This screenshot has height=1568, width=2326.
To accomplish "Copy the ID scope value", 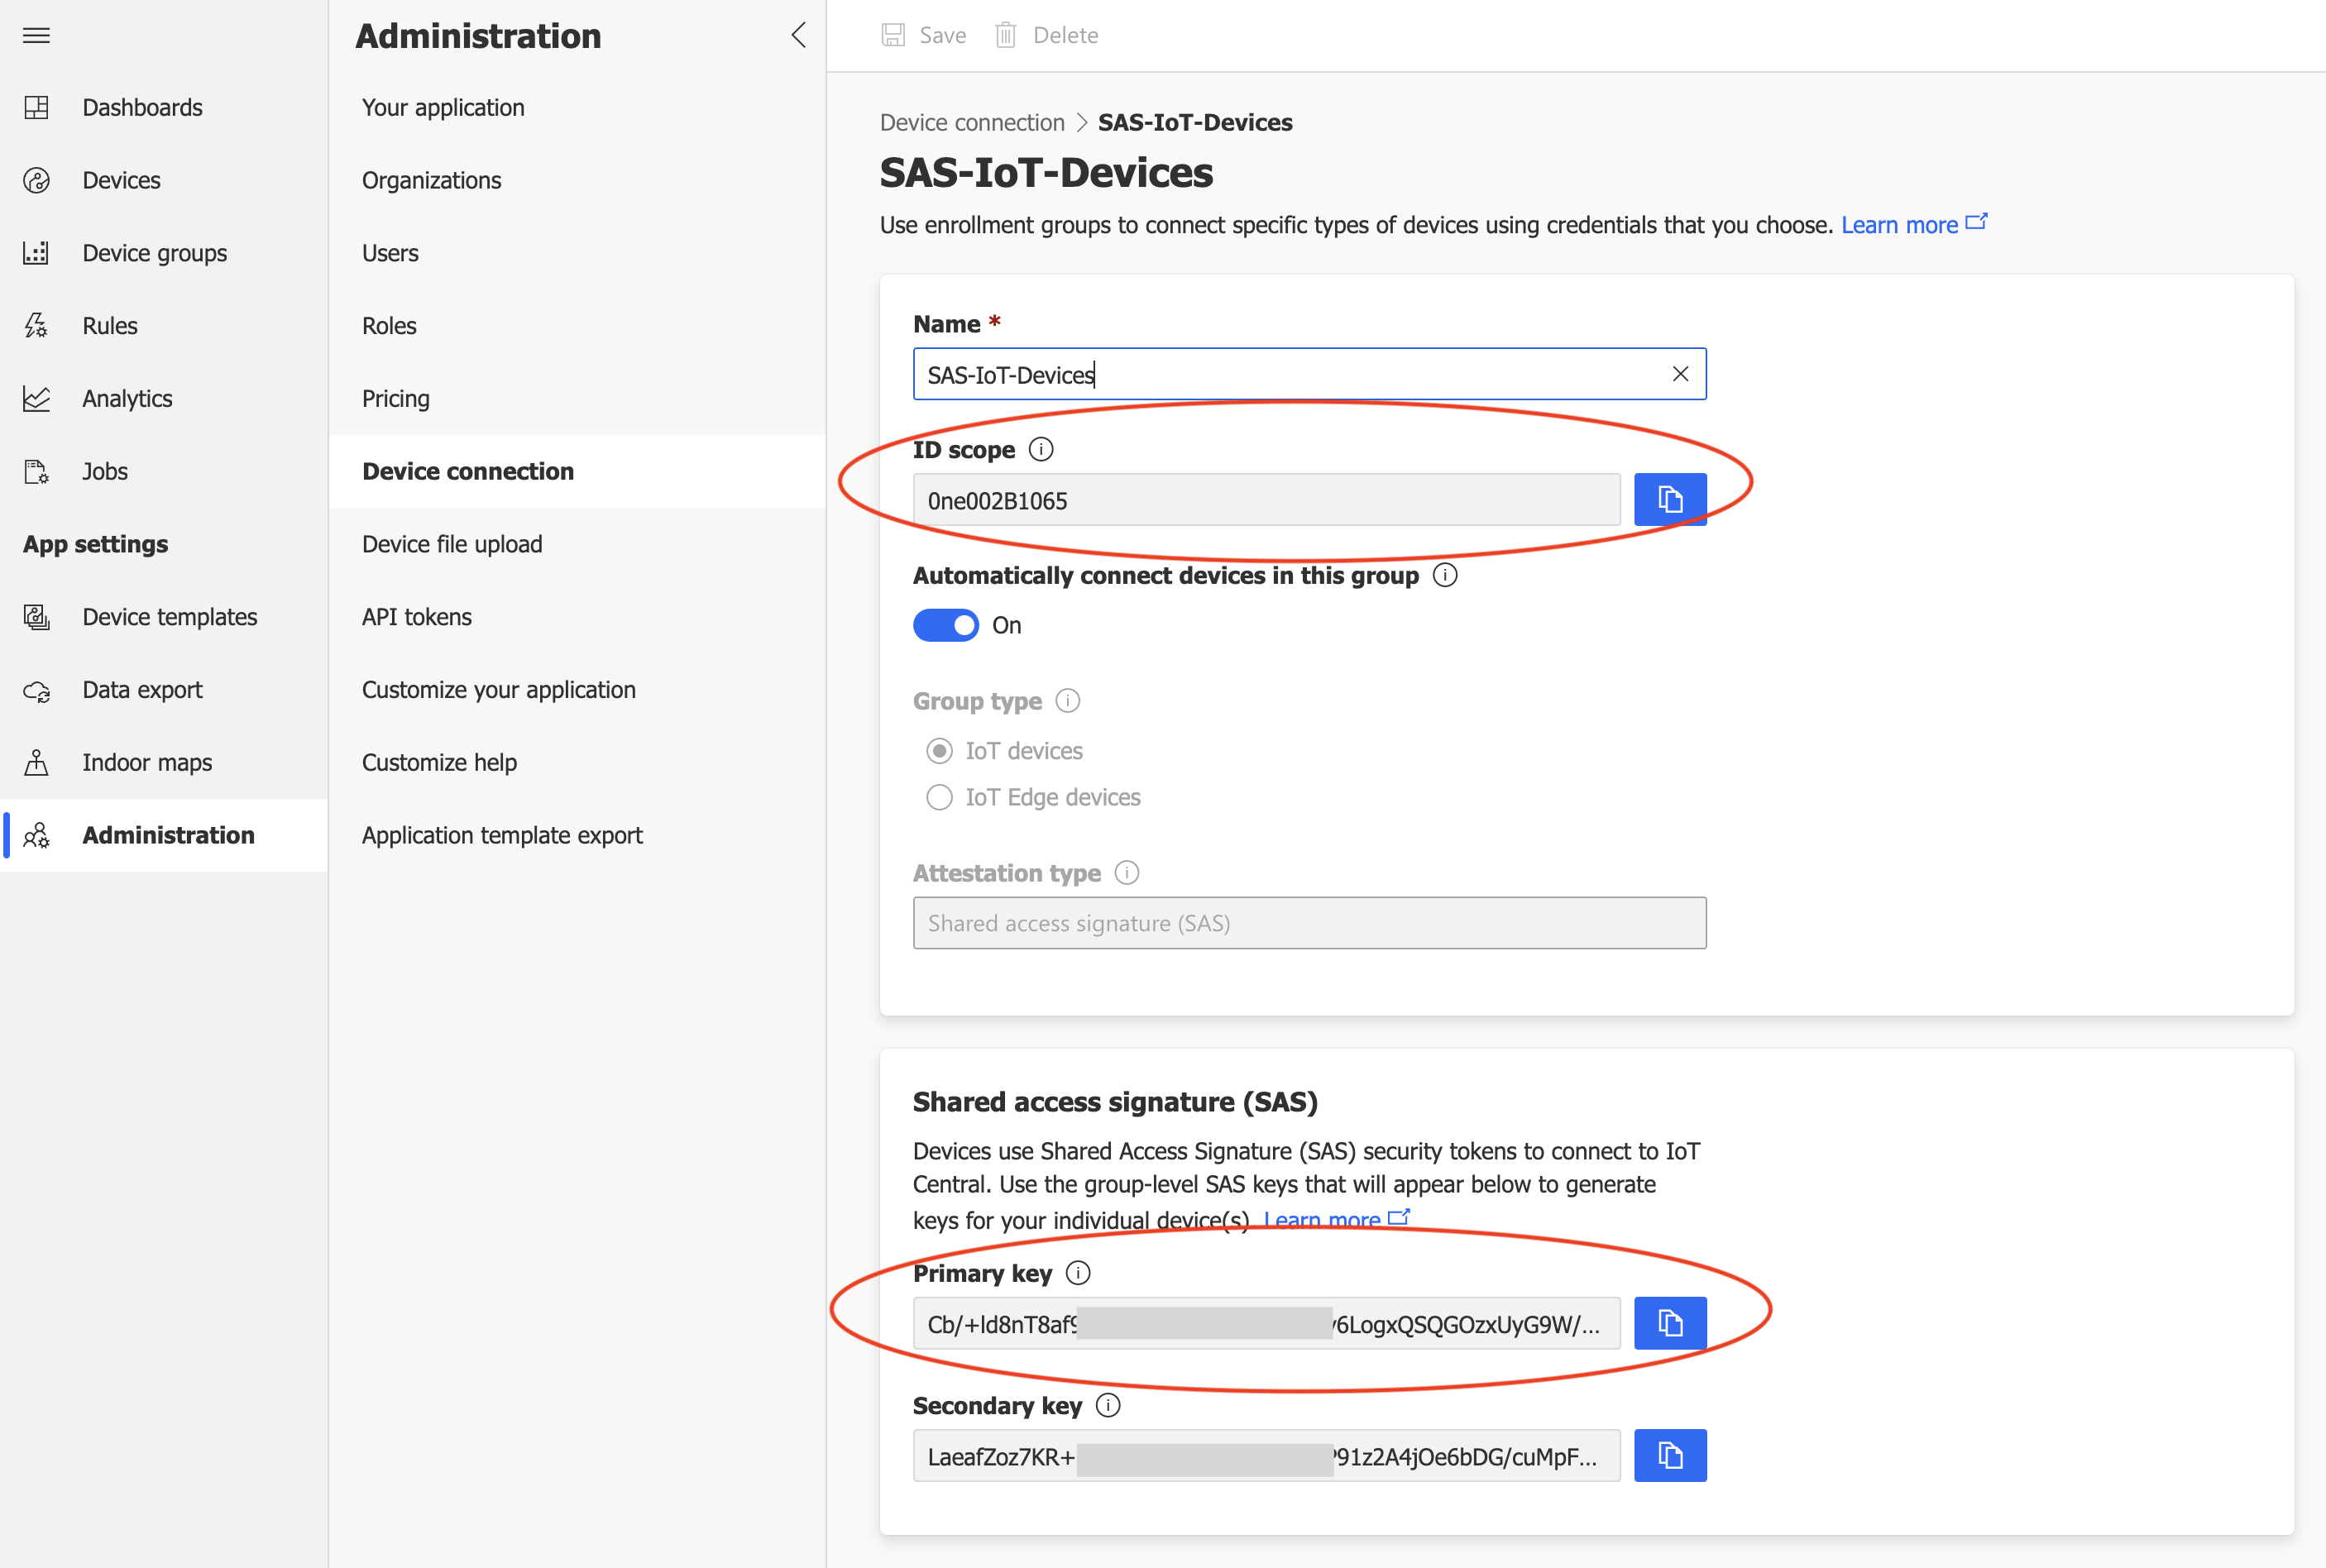I will click(1669, 499).
